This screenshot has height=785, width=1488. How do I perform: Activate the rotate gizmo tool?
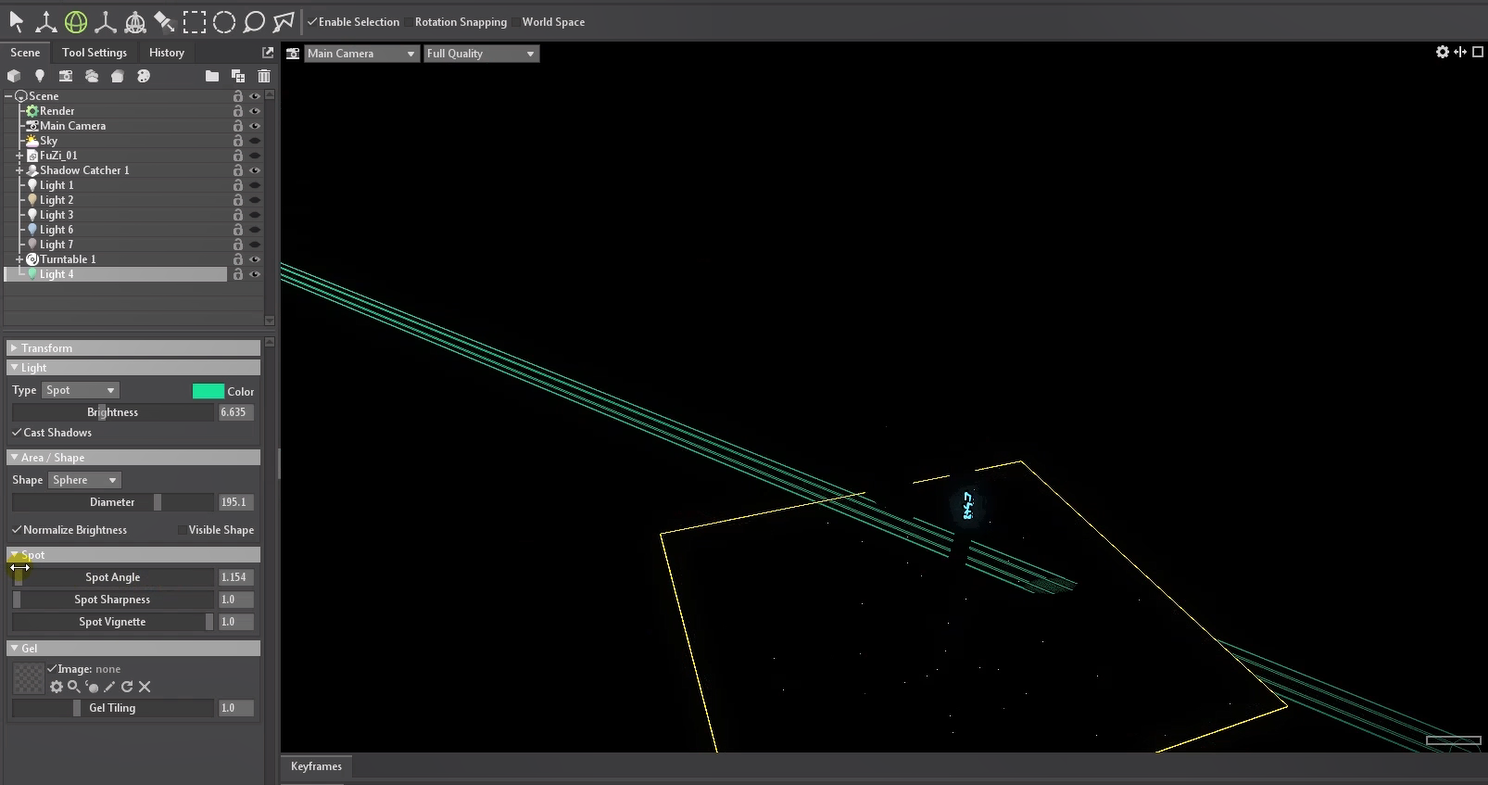point(76,21)
